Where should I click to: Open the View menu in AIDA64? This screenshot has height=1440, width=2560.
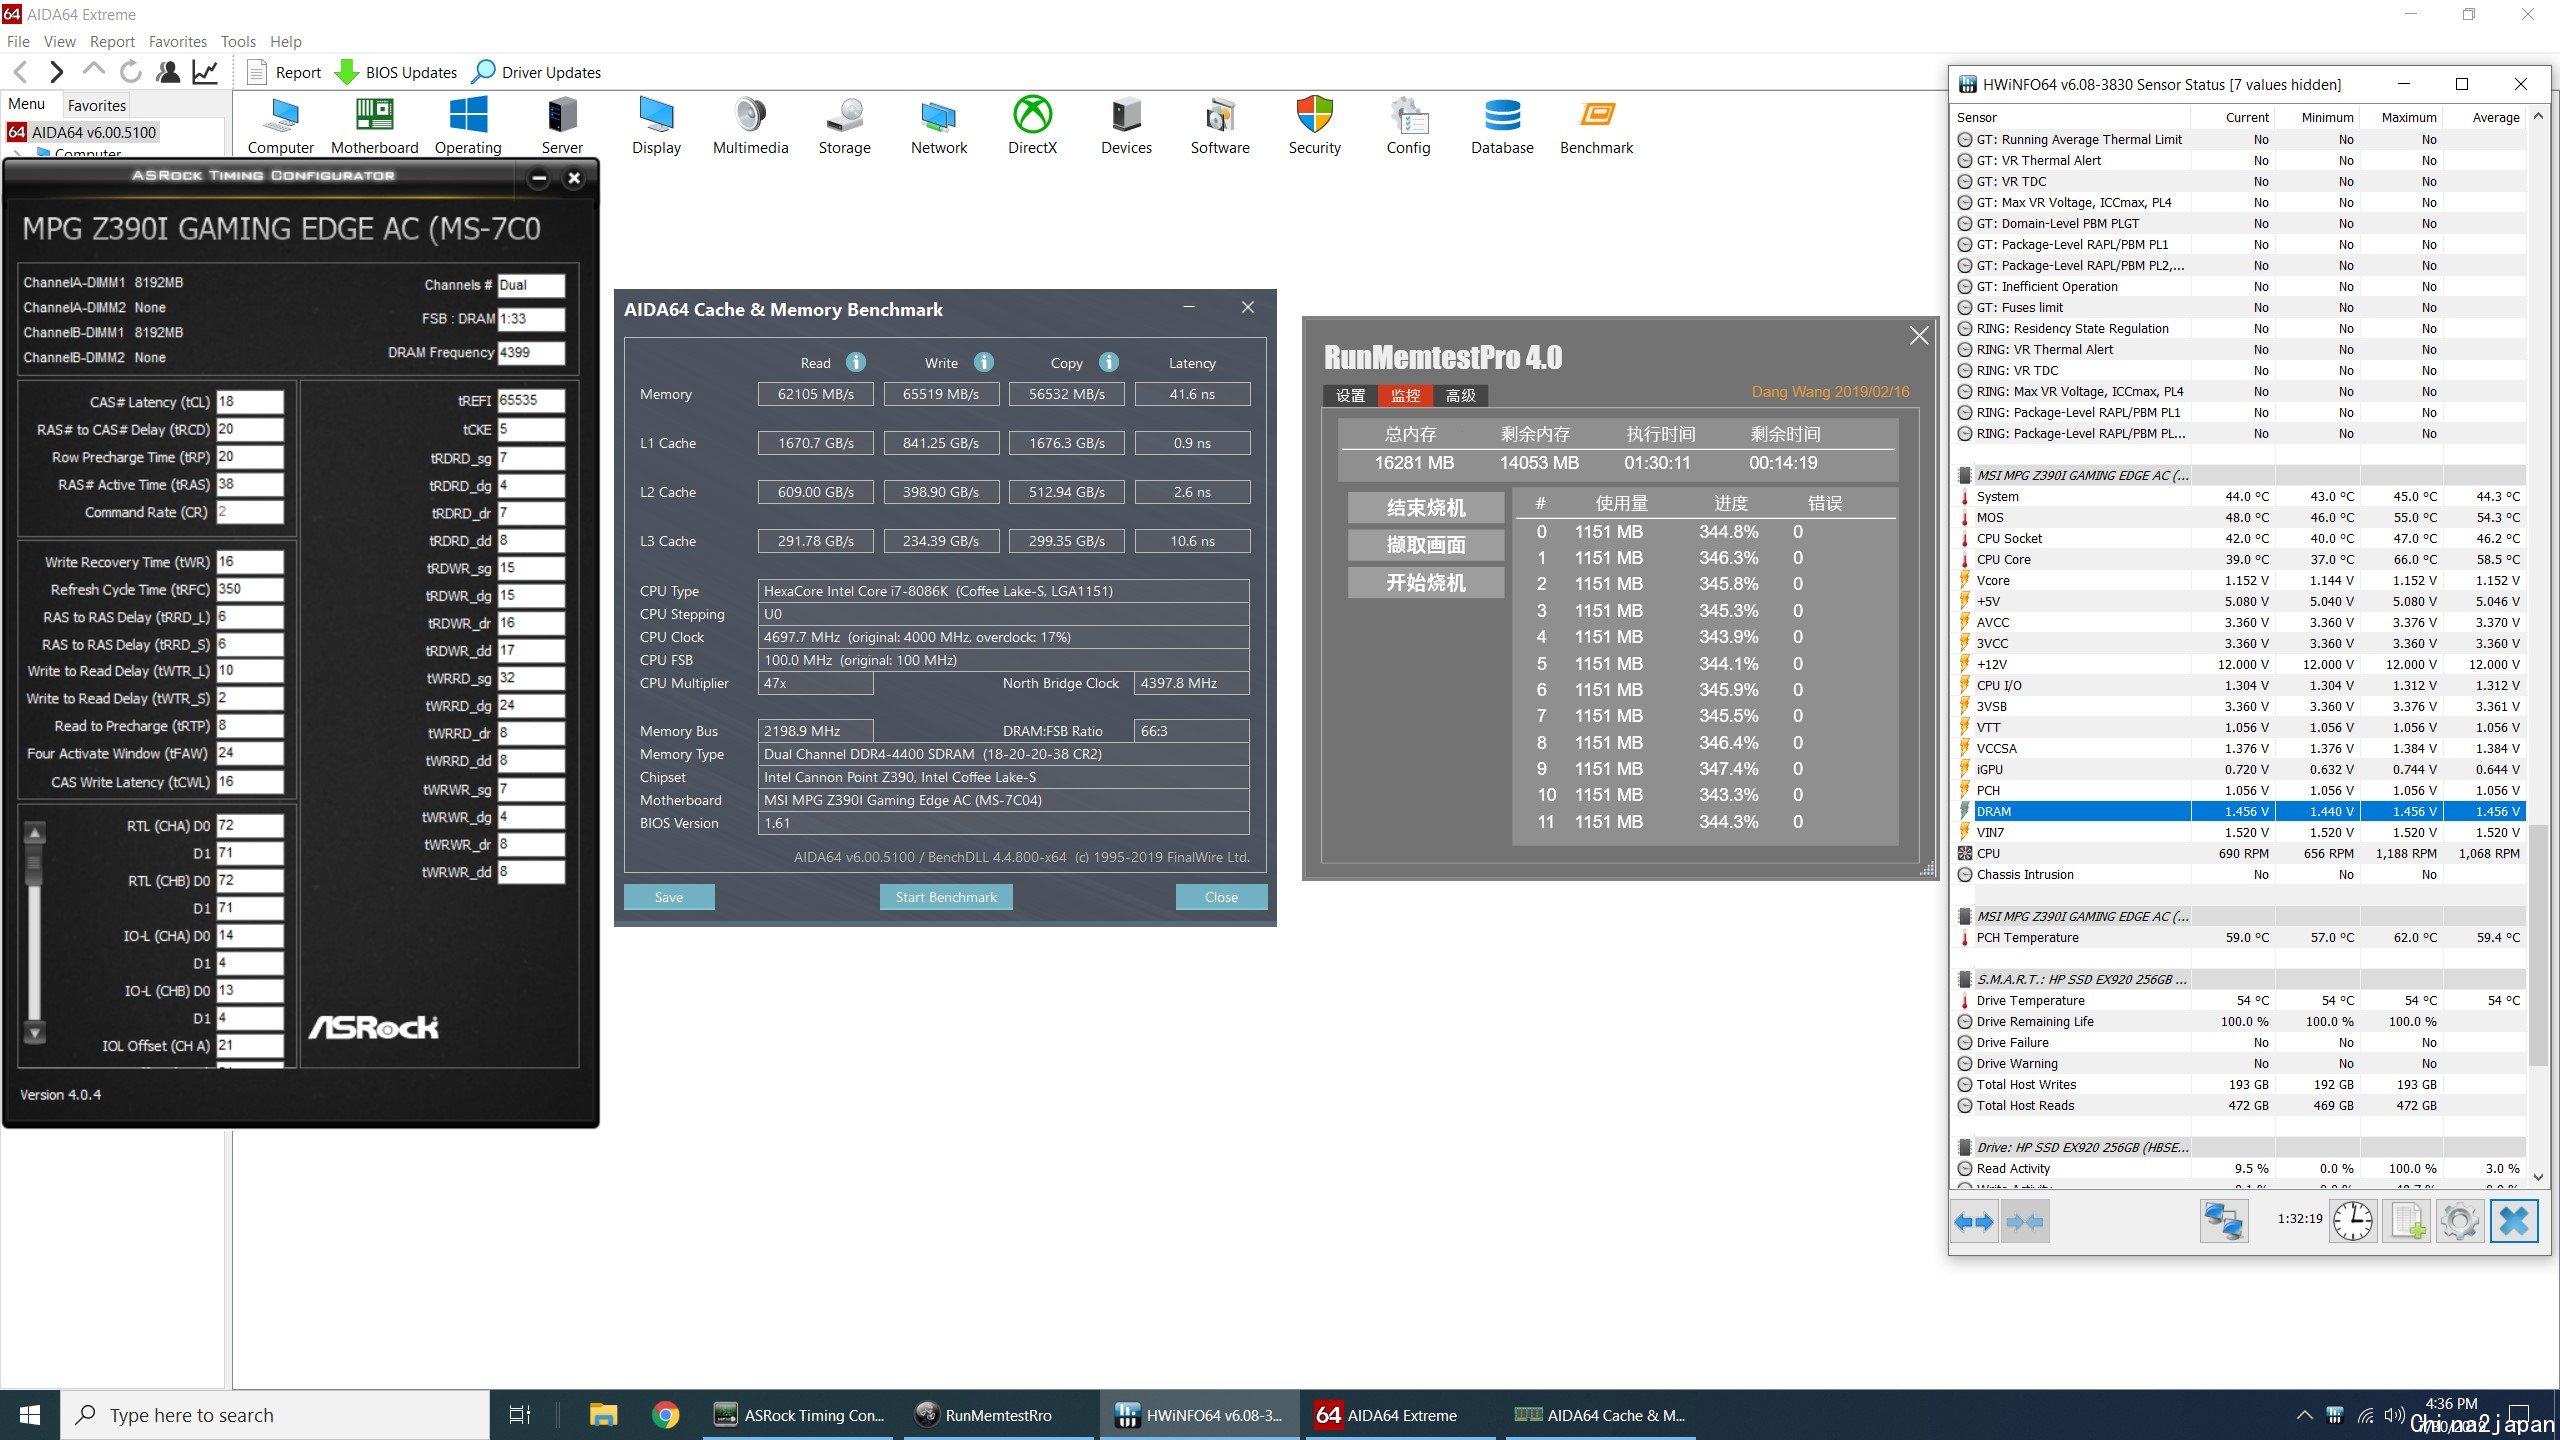click(x=60, y=42)
